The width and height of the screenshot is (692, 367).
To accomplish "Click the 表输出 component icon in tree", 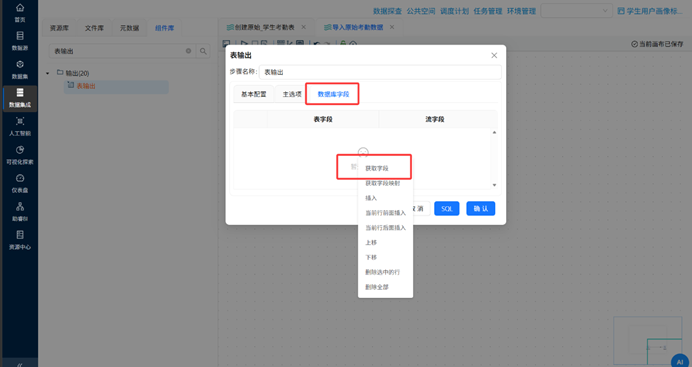I will (71, 85).
